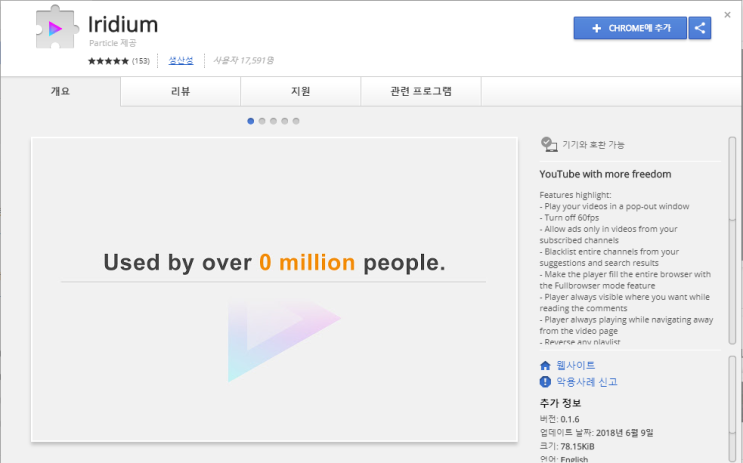Click the 'Features highlight:' line

(575, 195)
